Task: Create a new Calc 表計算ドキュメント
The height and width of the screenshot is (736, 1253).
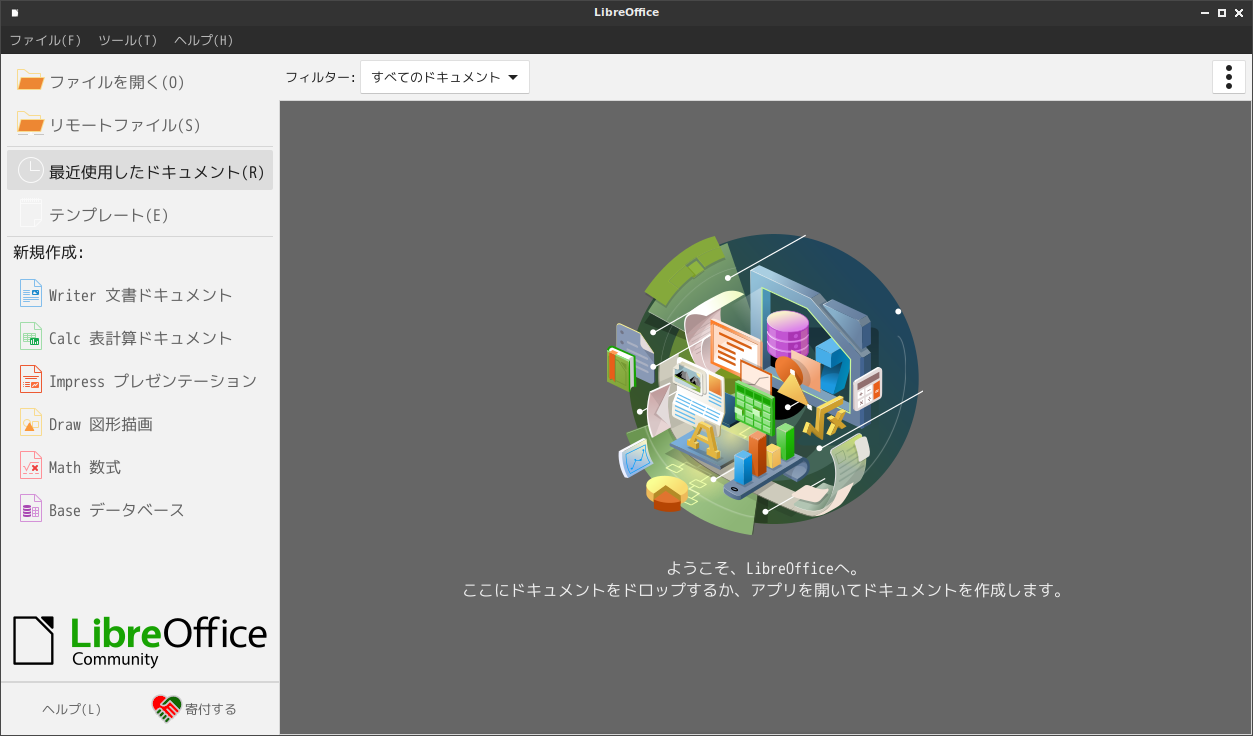Action: click(140, 338)
